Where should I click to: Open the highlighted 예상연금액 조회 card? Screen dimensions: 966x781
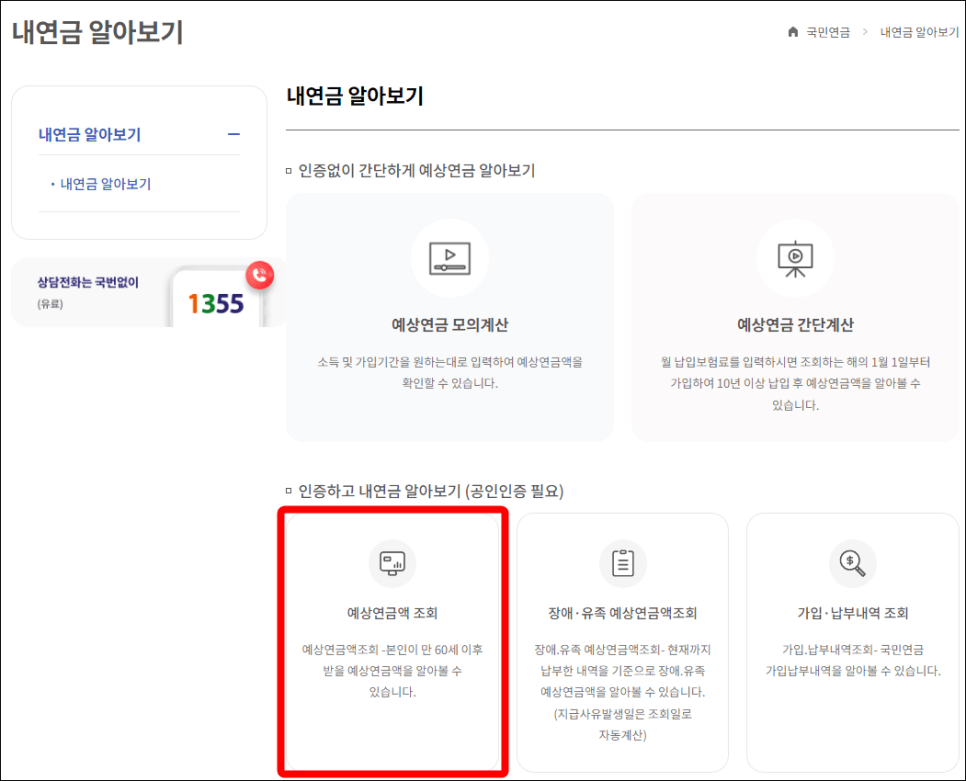[393, 635]
